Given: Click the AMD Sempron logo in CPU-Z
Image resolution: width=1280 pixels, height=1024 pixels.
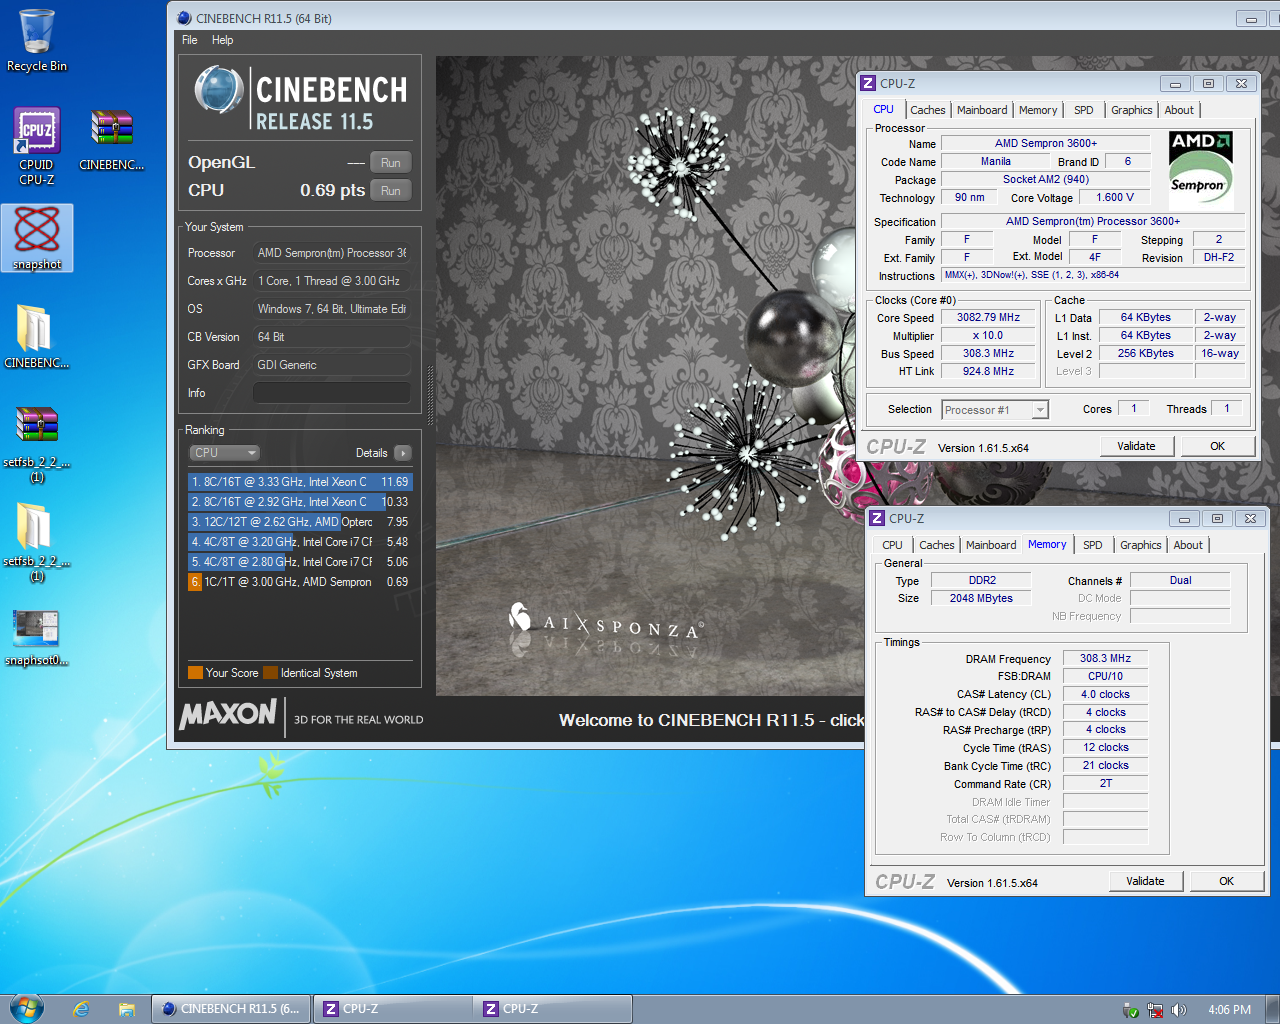Looking at the screenshot, I should [x=1201, y=170].
